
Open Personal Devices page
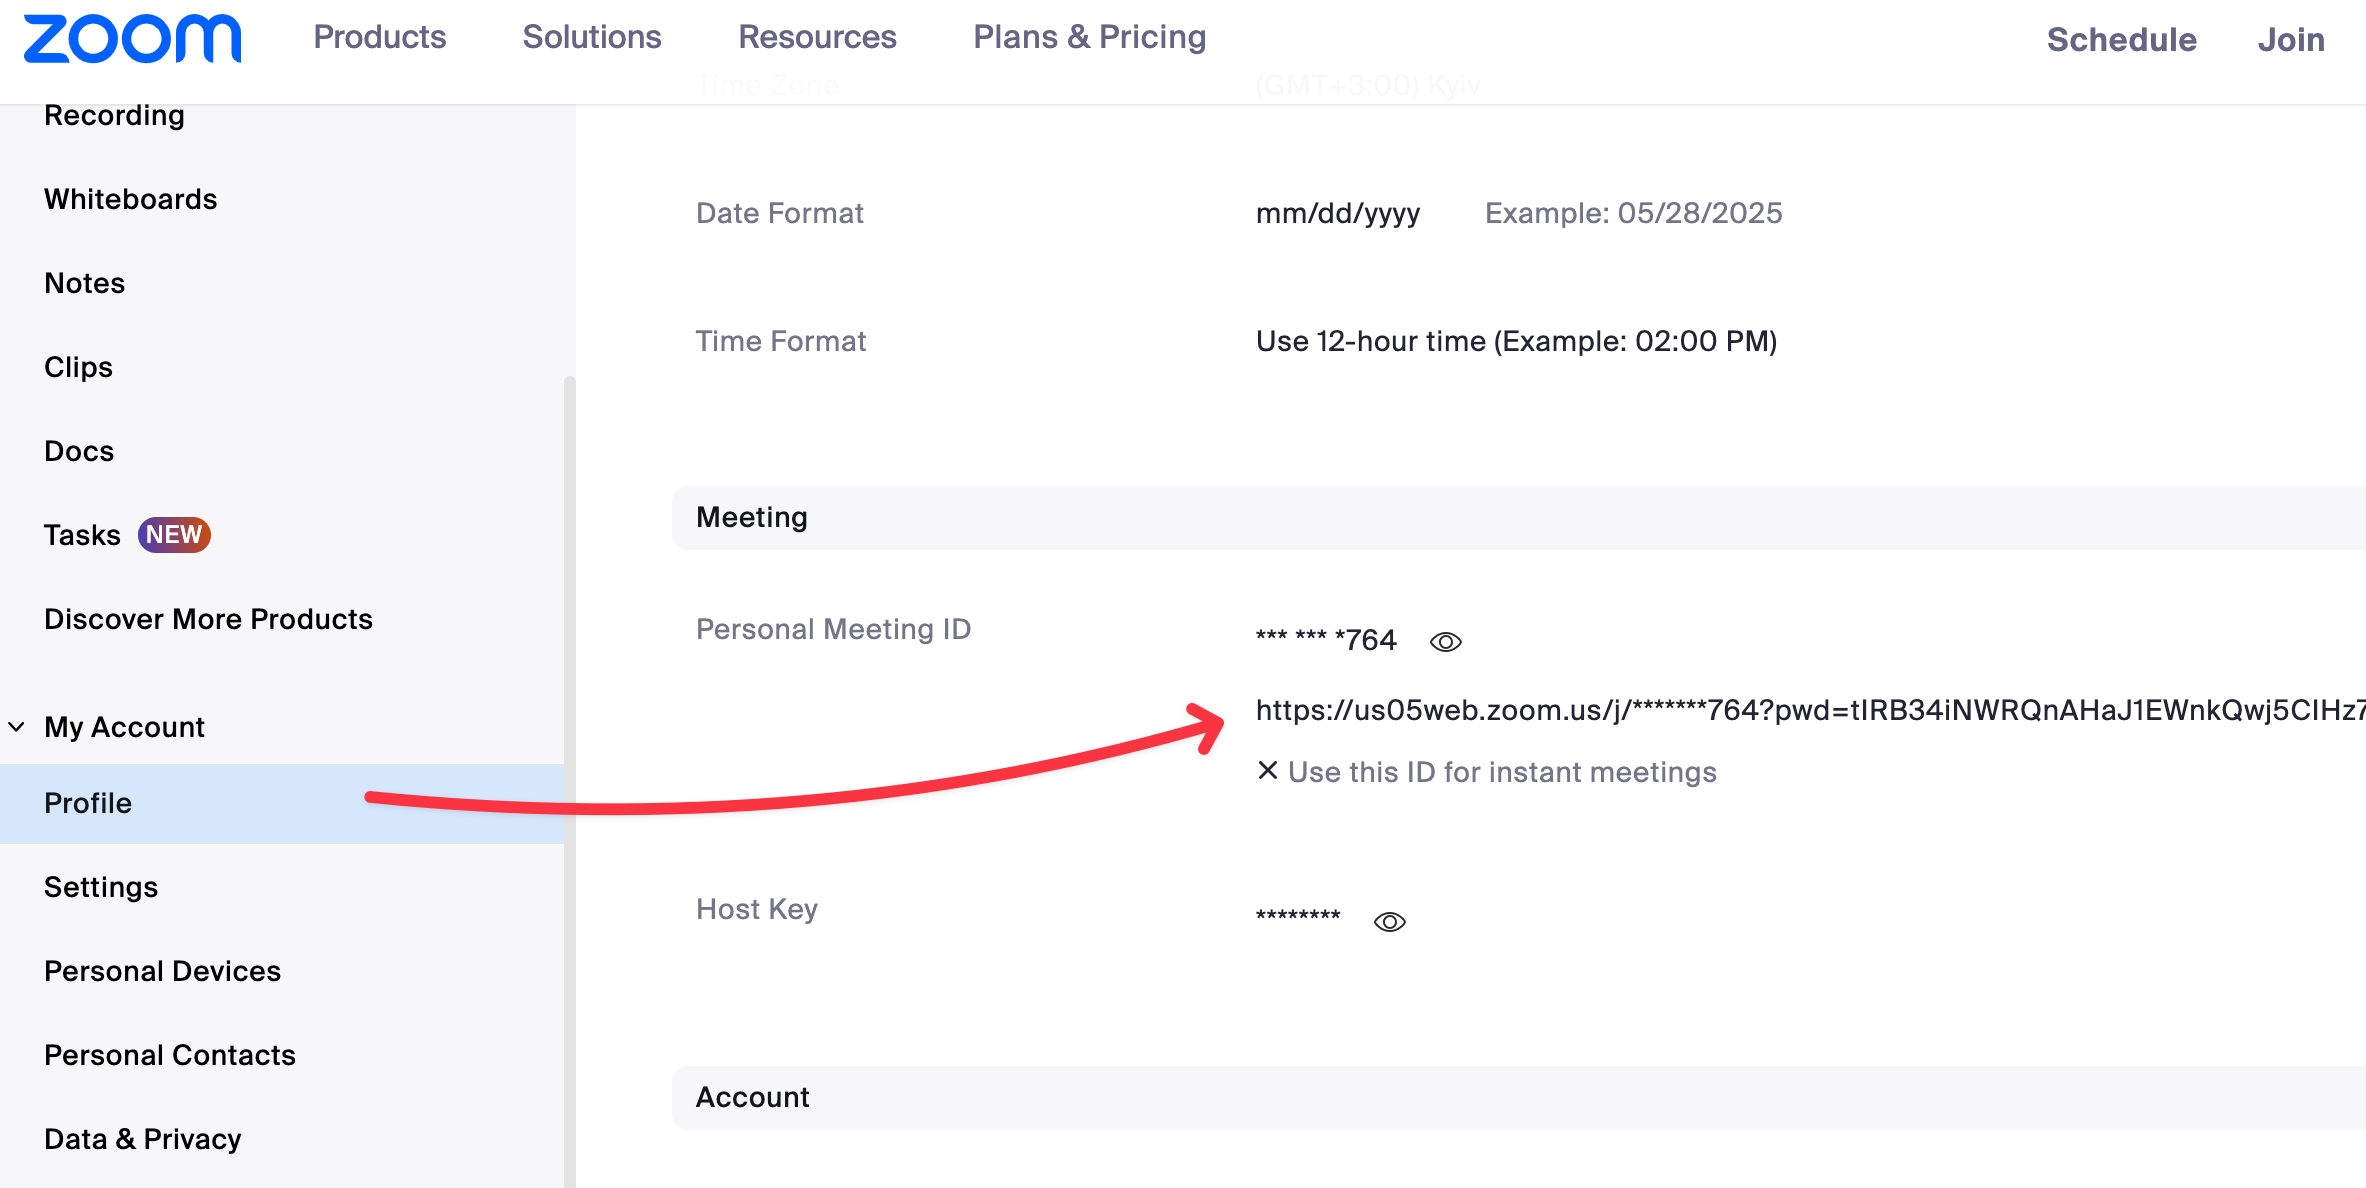tap(162, 971)
